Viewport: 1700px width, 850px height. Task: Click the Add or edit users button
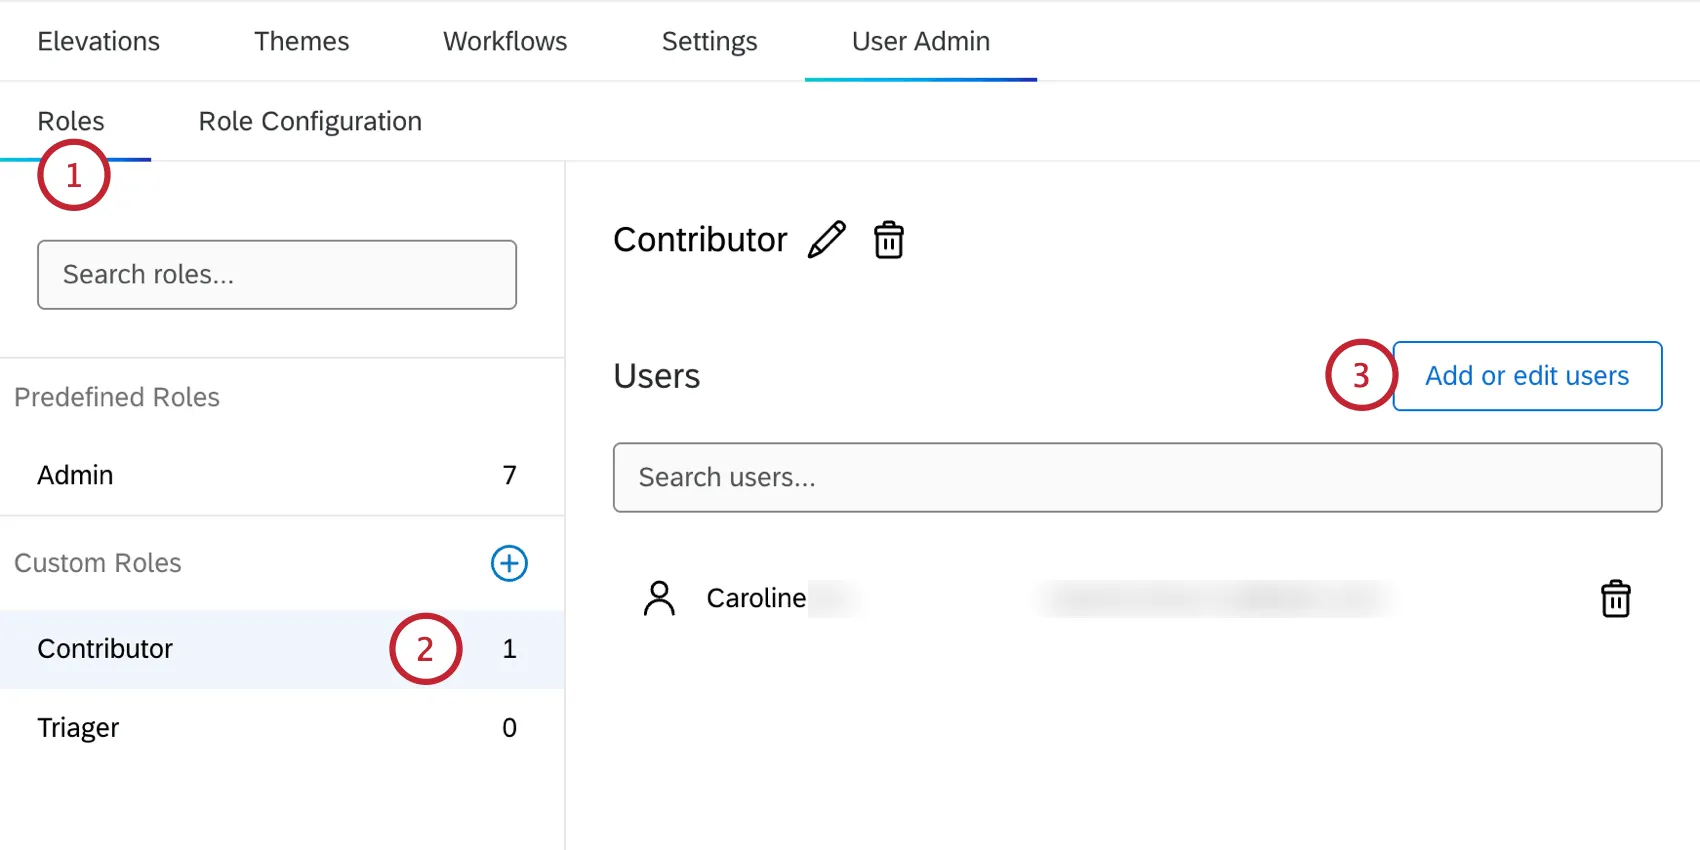point(1526,376)
